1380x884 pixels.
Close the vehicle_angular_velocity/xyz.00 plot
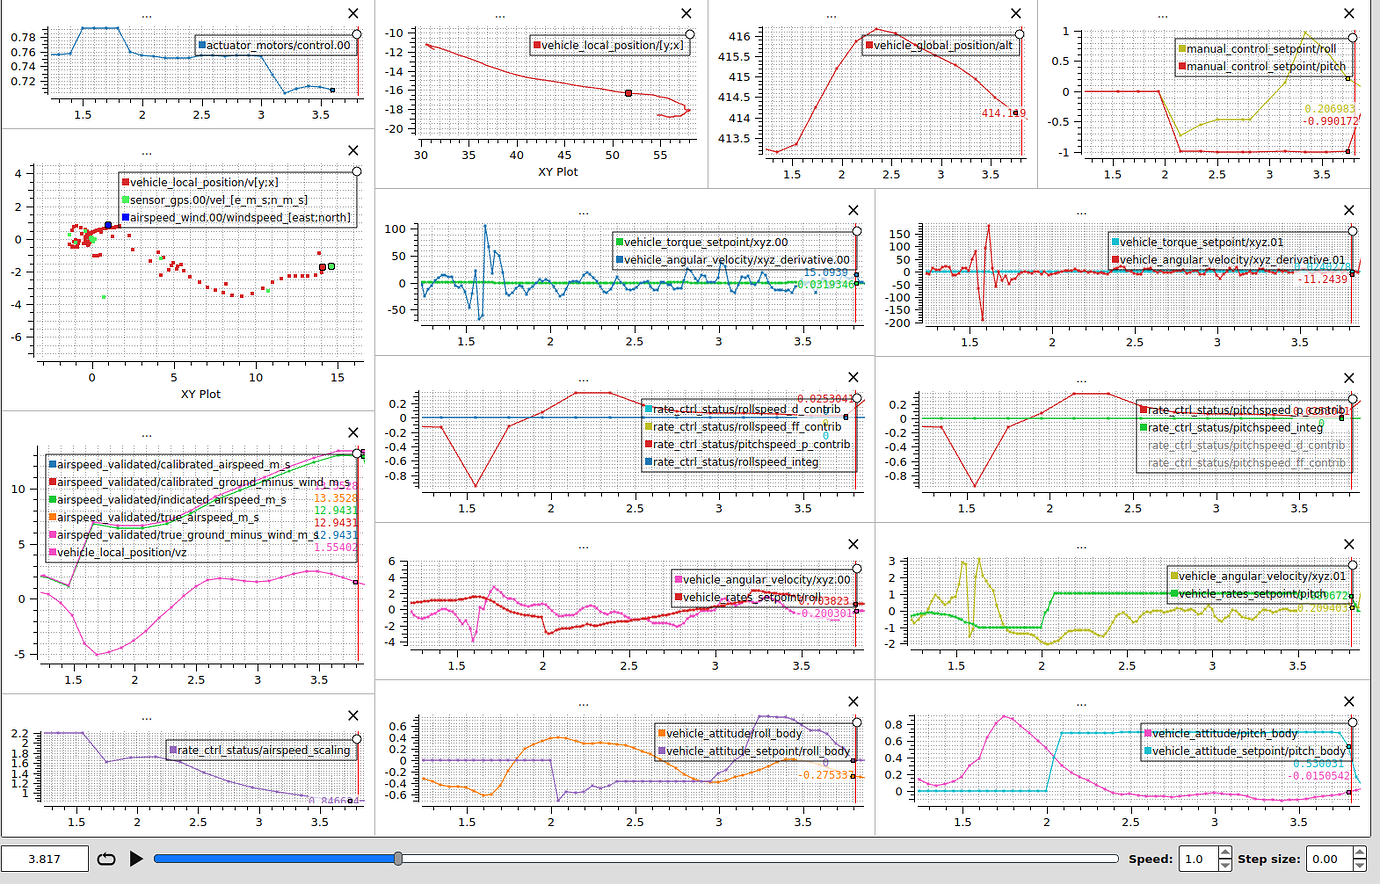coord(853,544)
